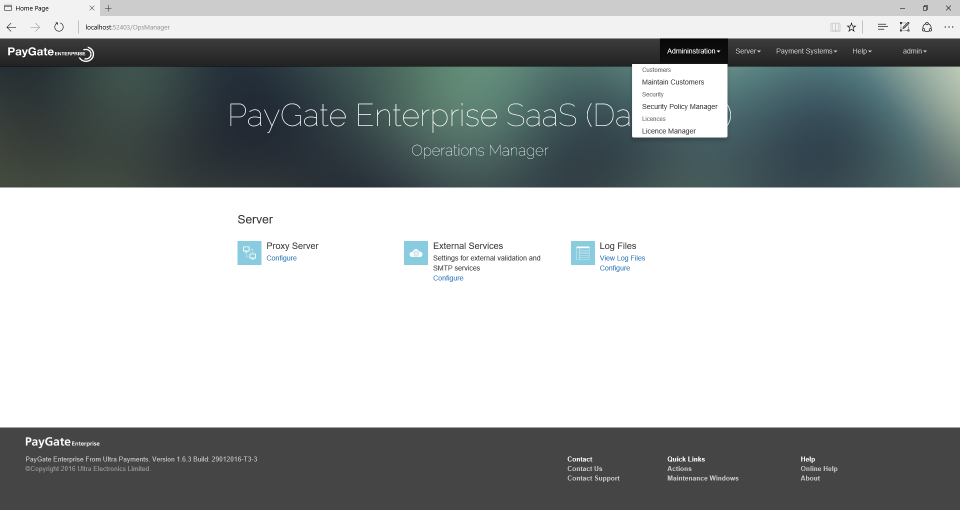Open Security Policy Manager
The width and height of the screenshot is (960, 520).
tap(680, 107)
